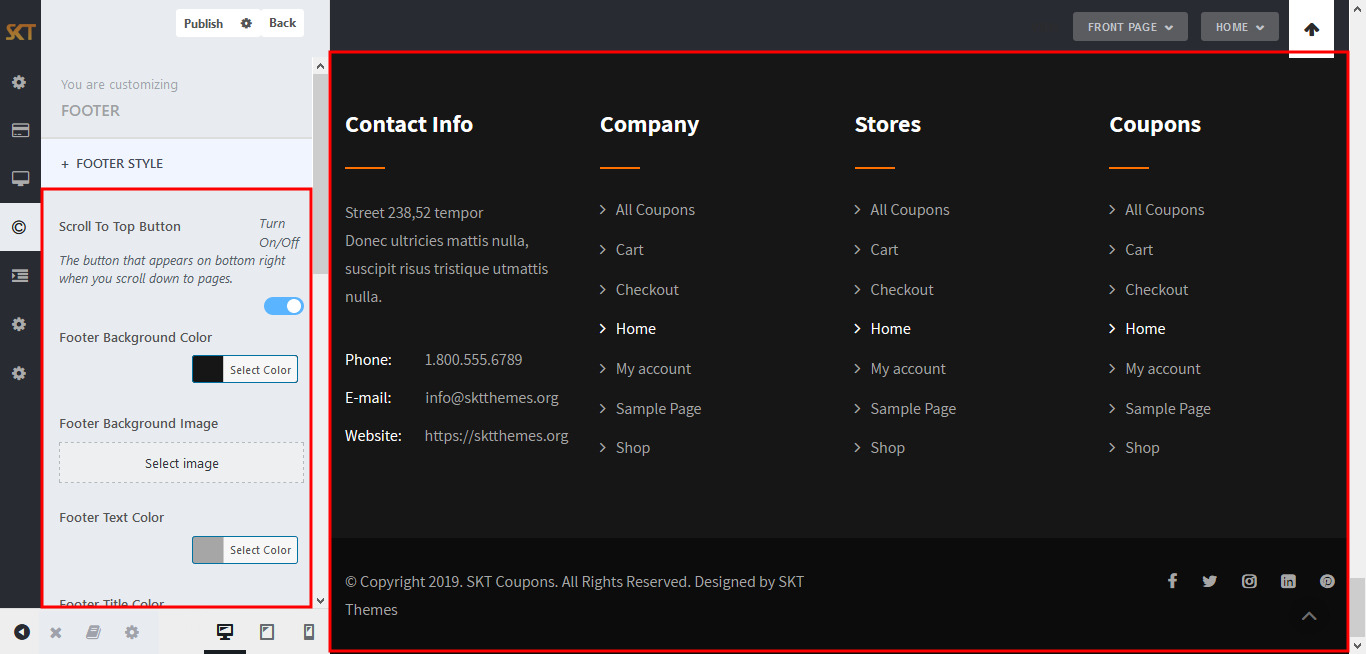The width and height of the screenshot is (1366, 654).
Task: Click the Twitter bird icon in footer
Action: click(x=1210, y=581)
